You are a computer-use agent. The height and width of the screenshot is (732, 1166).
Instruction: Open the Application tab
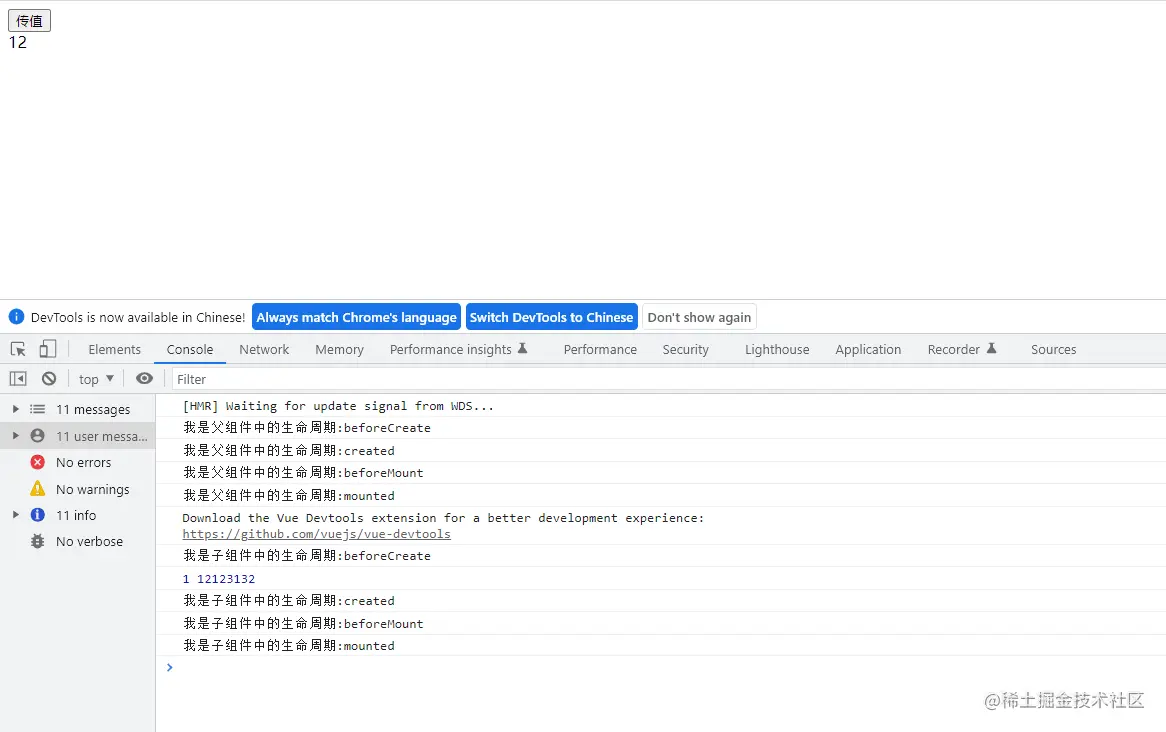pyautogui.click(x=868, y=349)
